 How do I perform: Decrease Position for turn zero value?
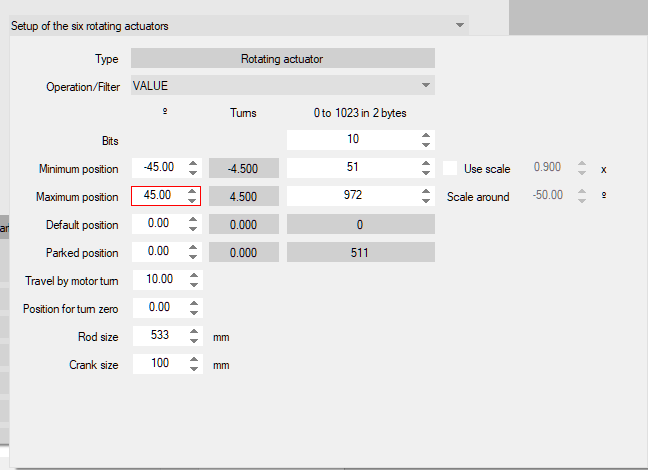click(x=193, y=313)
